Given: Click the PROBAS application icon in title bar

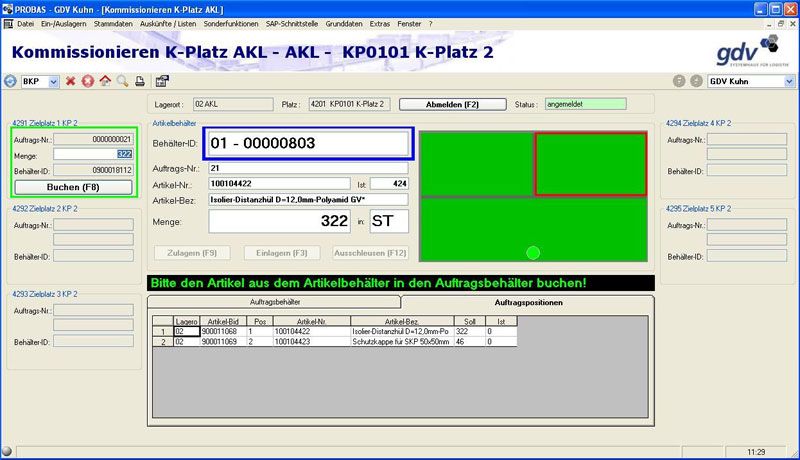Looking at the screenshot, I should tap(7, 9).
